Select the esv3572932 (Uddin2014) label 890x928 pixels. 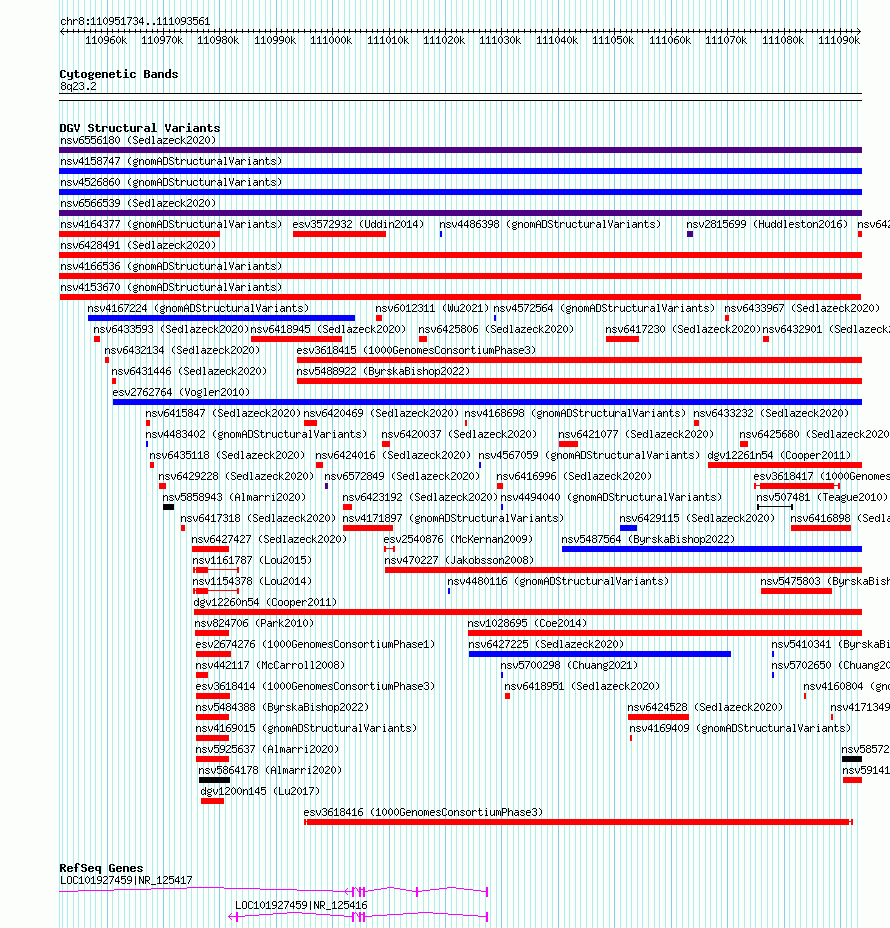(358, 224)
